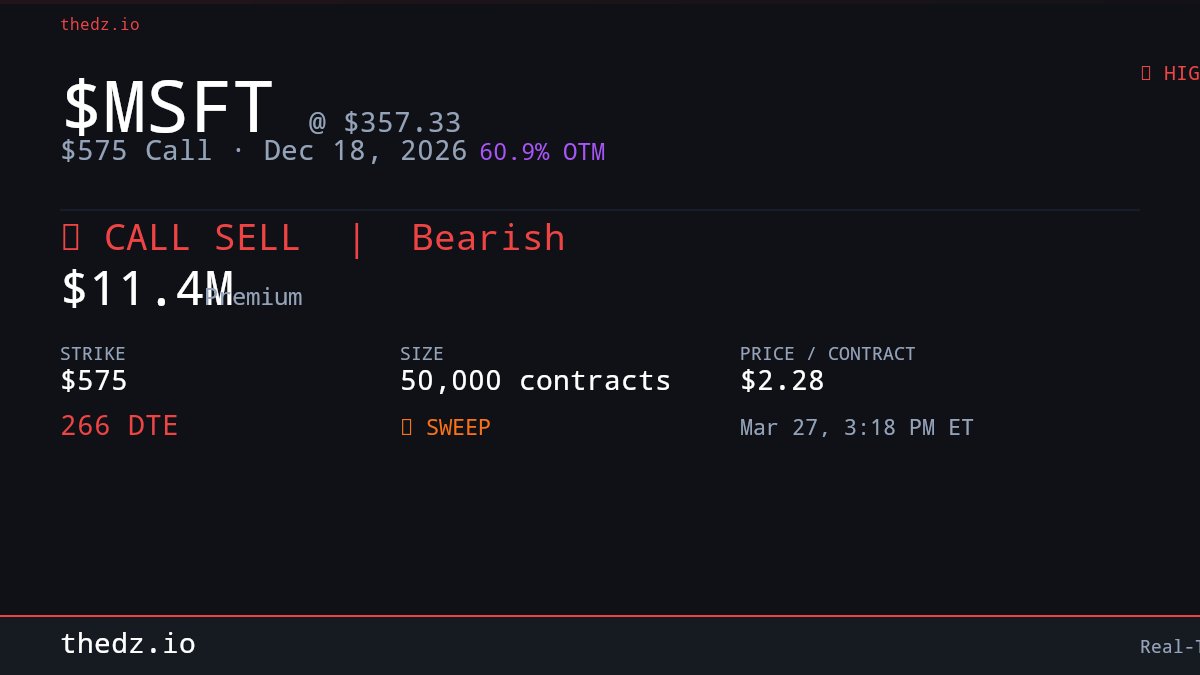Select the CALL SELL trade label

coord(201,238)
